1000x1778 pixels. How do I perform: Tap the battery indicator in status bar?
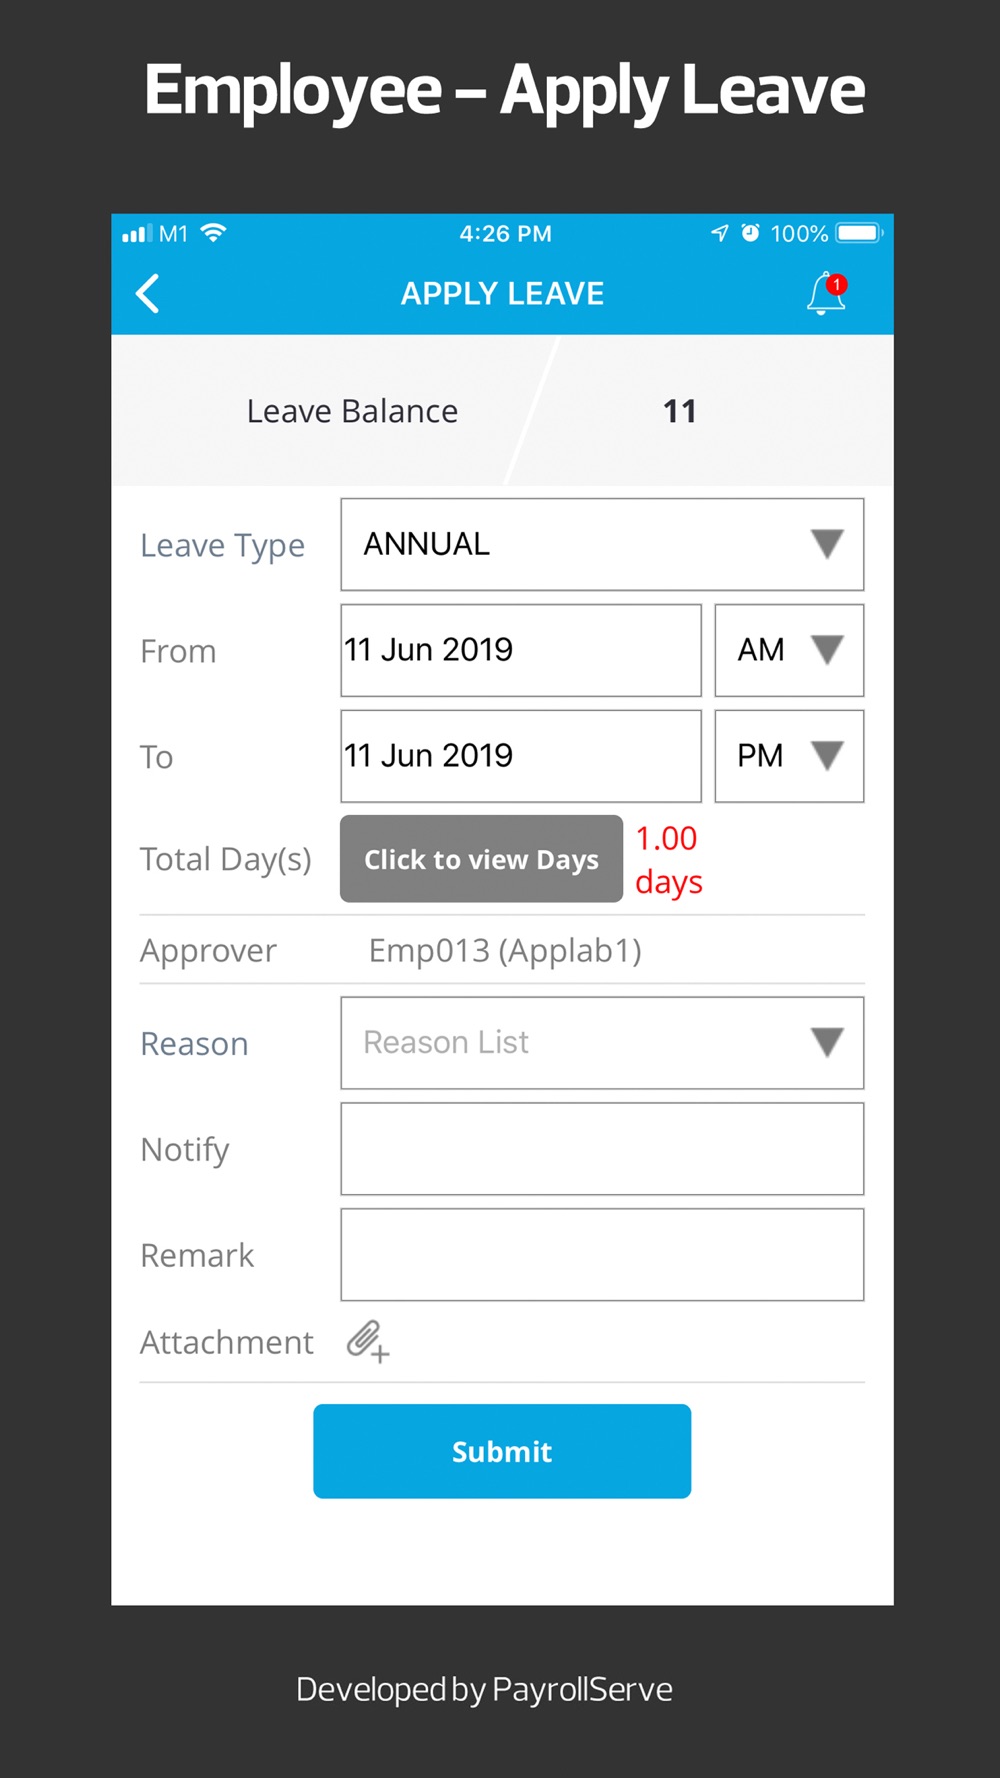click(x=859, y=233)
